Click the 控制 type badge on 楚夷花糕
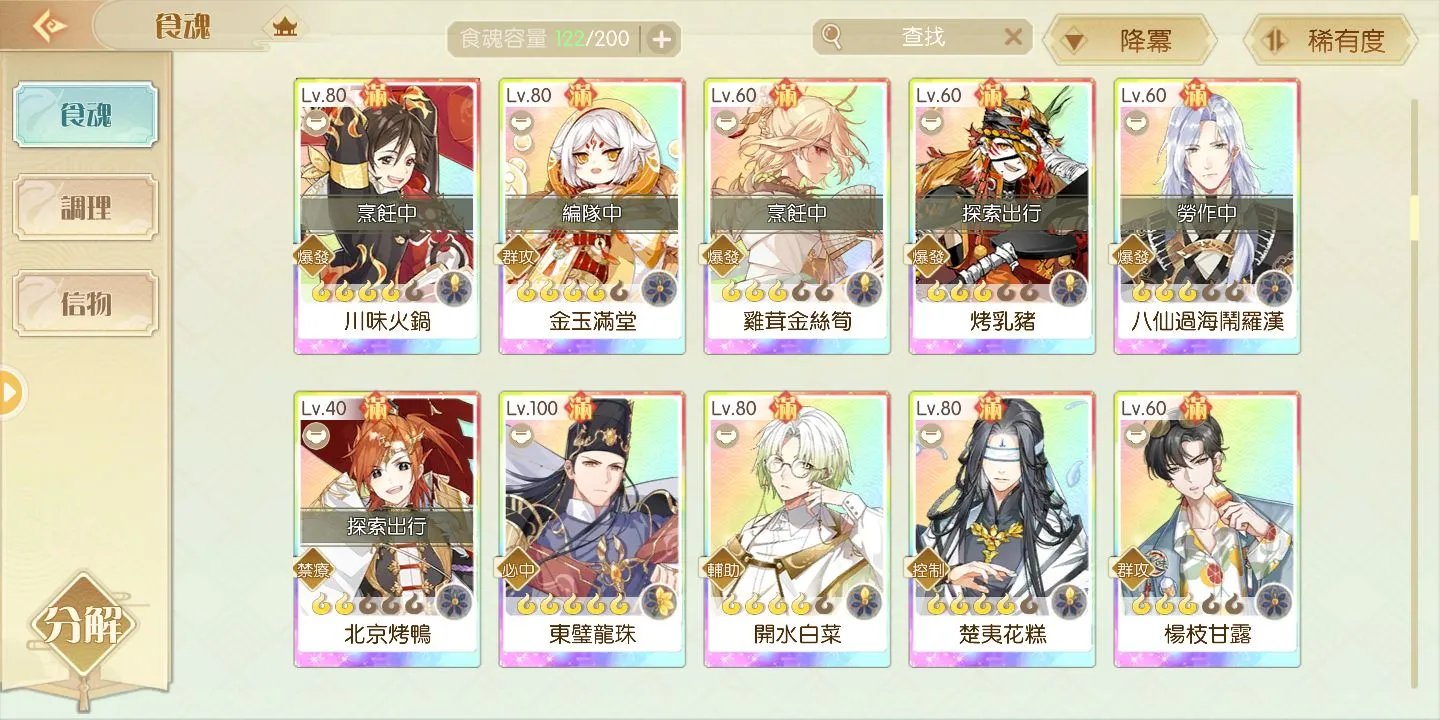This screenshot has height=720, width=1440. point(928,570)
